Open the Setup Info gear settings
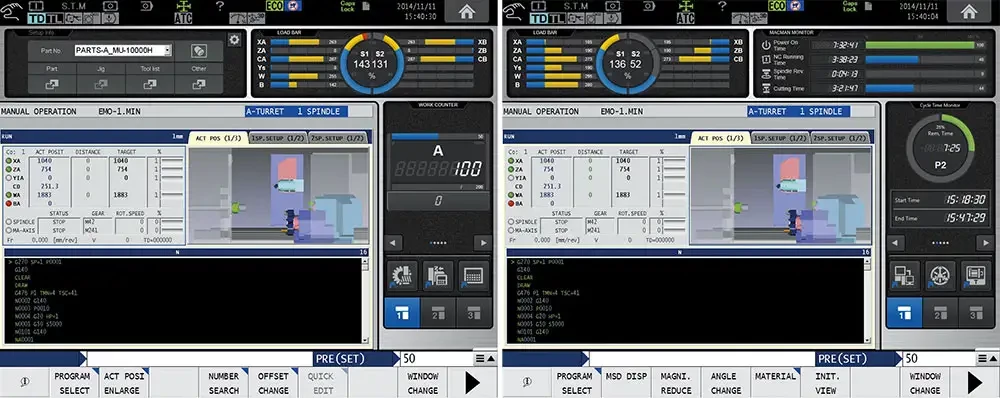 tap(234, 40)
